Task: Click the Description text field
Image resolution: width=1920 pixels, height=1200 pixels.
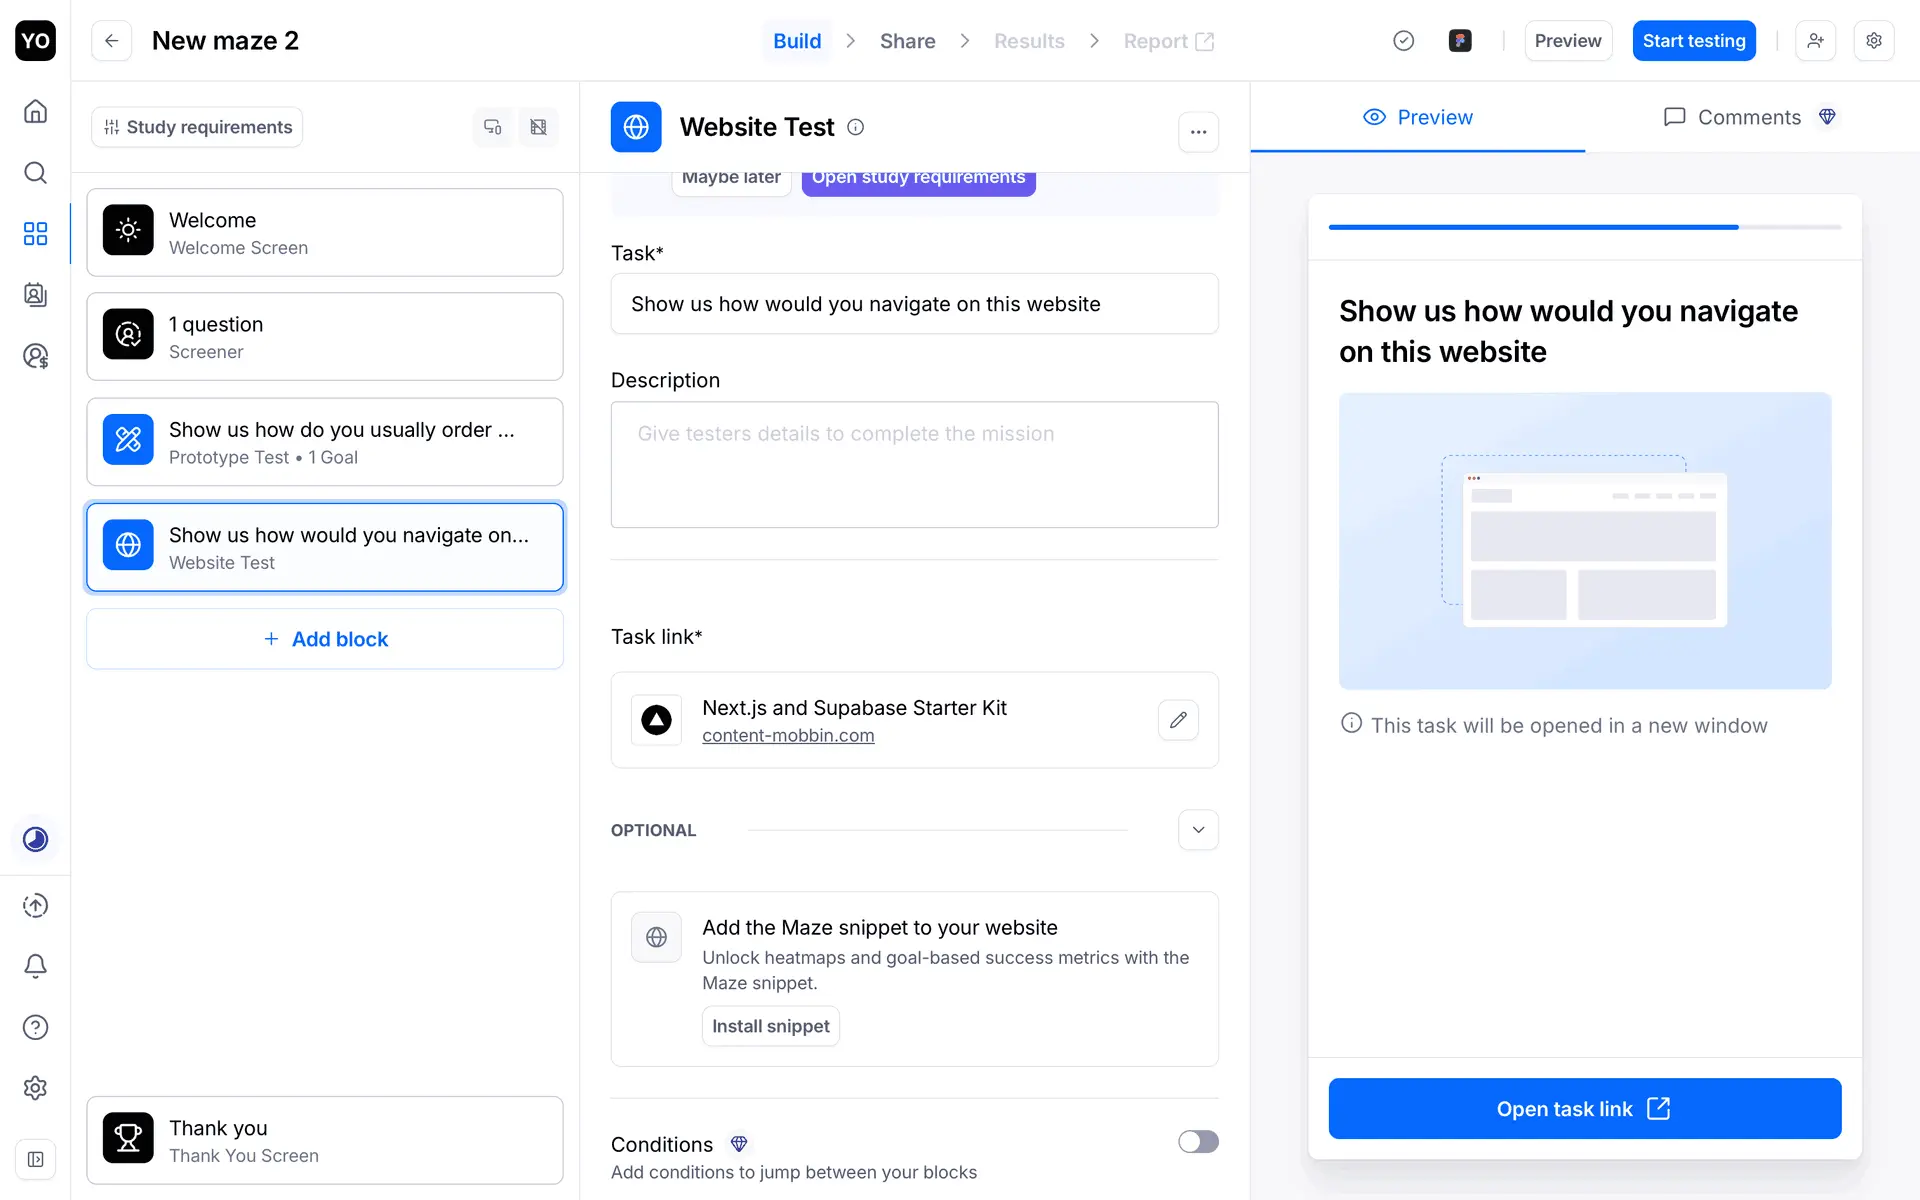Action: 914,465
